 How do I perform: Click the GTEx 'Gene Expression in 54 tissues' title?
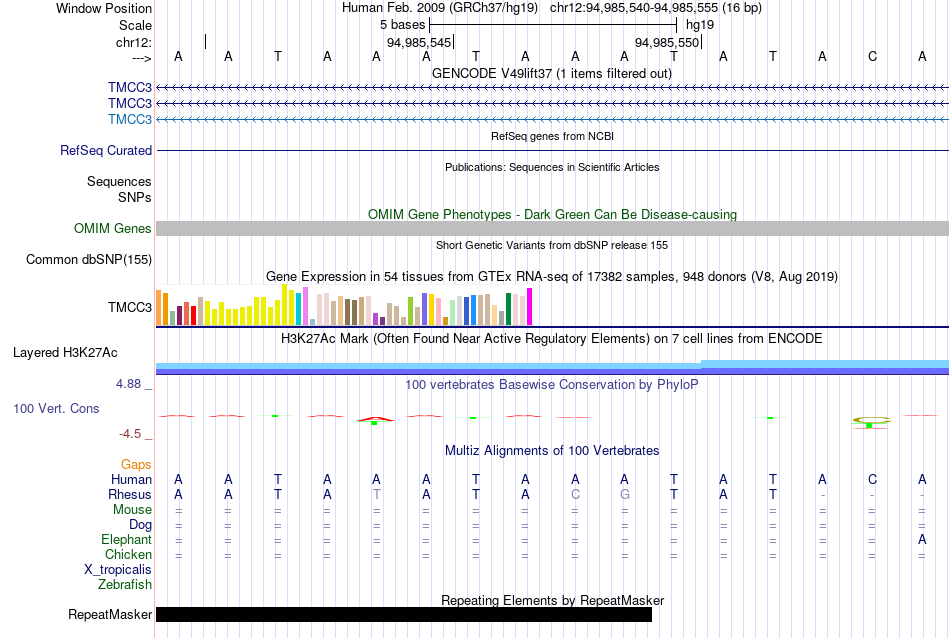point(551,277)
